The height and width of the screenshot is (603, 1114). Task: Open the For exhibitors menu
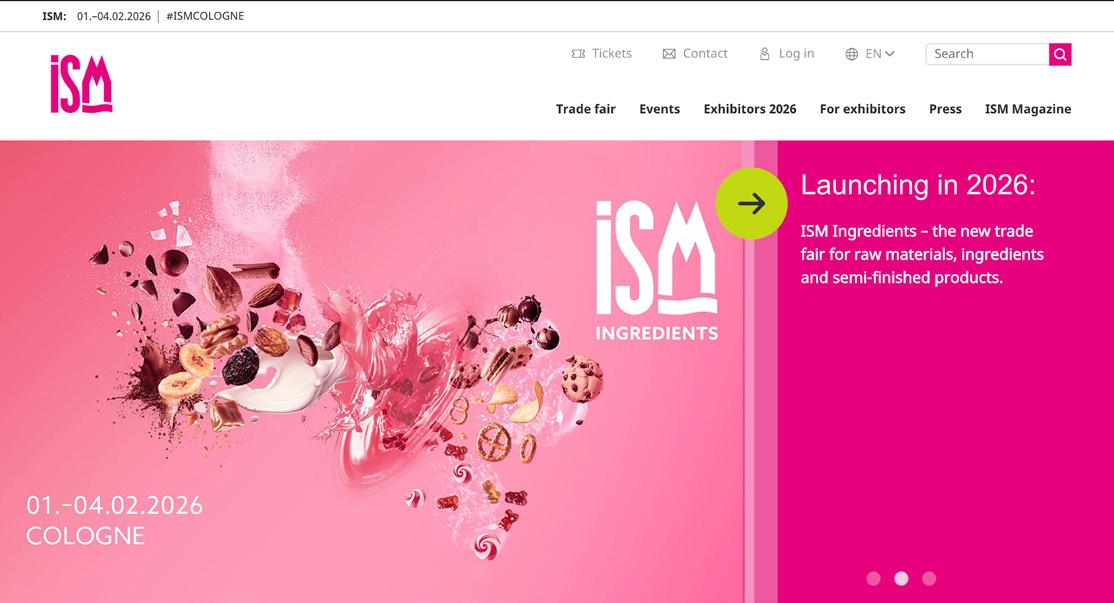862,109
